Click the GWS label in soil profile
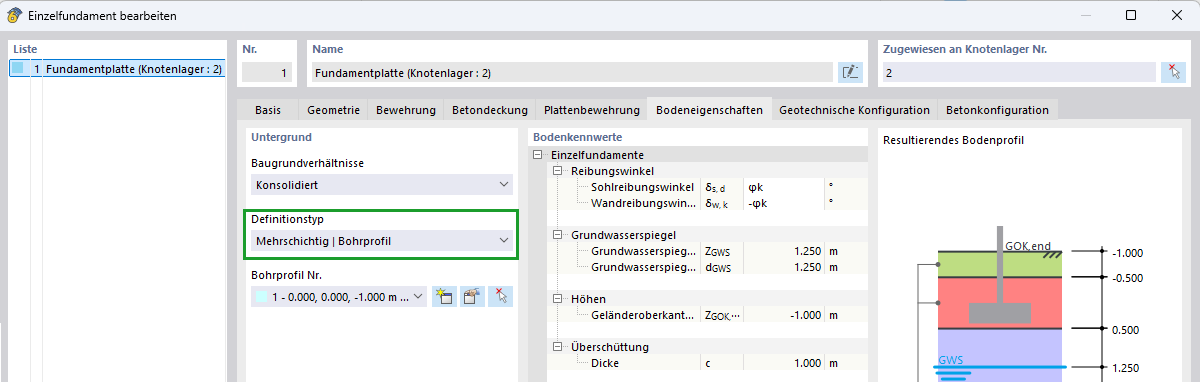The height and width of the screenshot is (382, 1200). point(950,360)
